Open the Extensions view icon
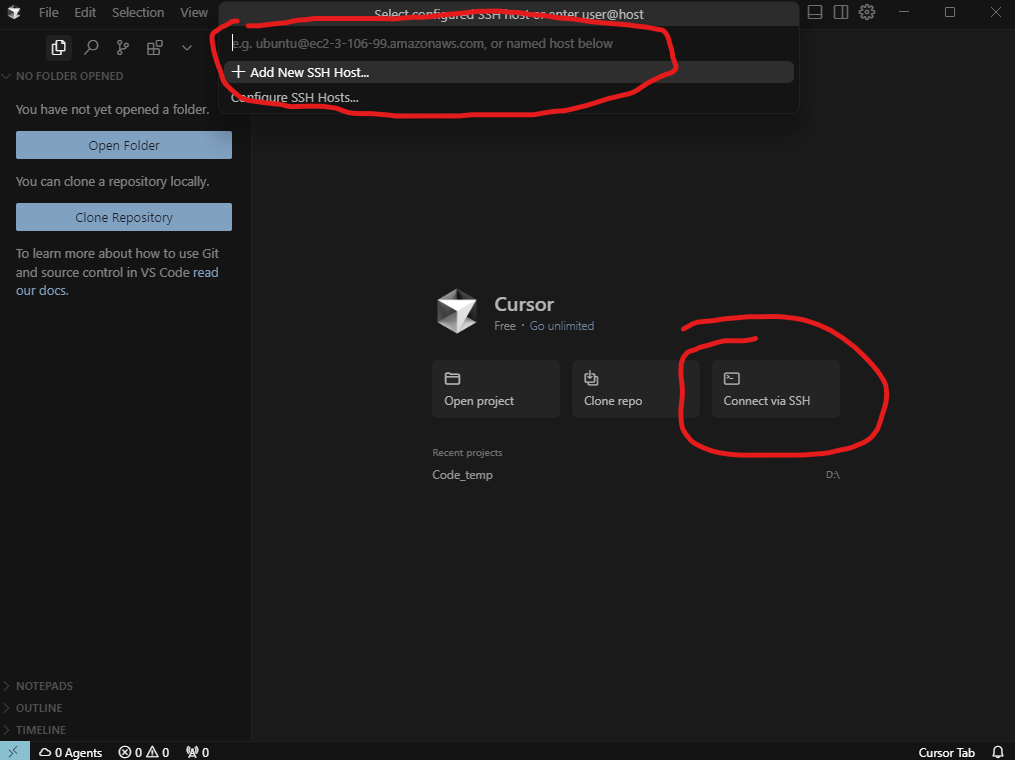The image size is (1015, 760). [155, 47]
